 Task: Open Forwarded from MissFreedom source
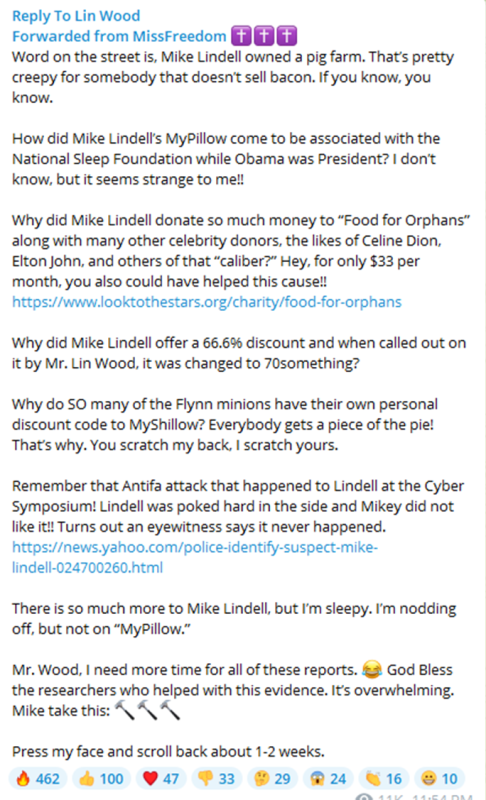(x=119, y=36)
